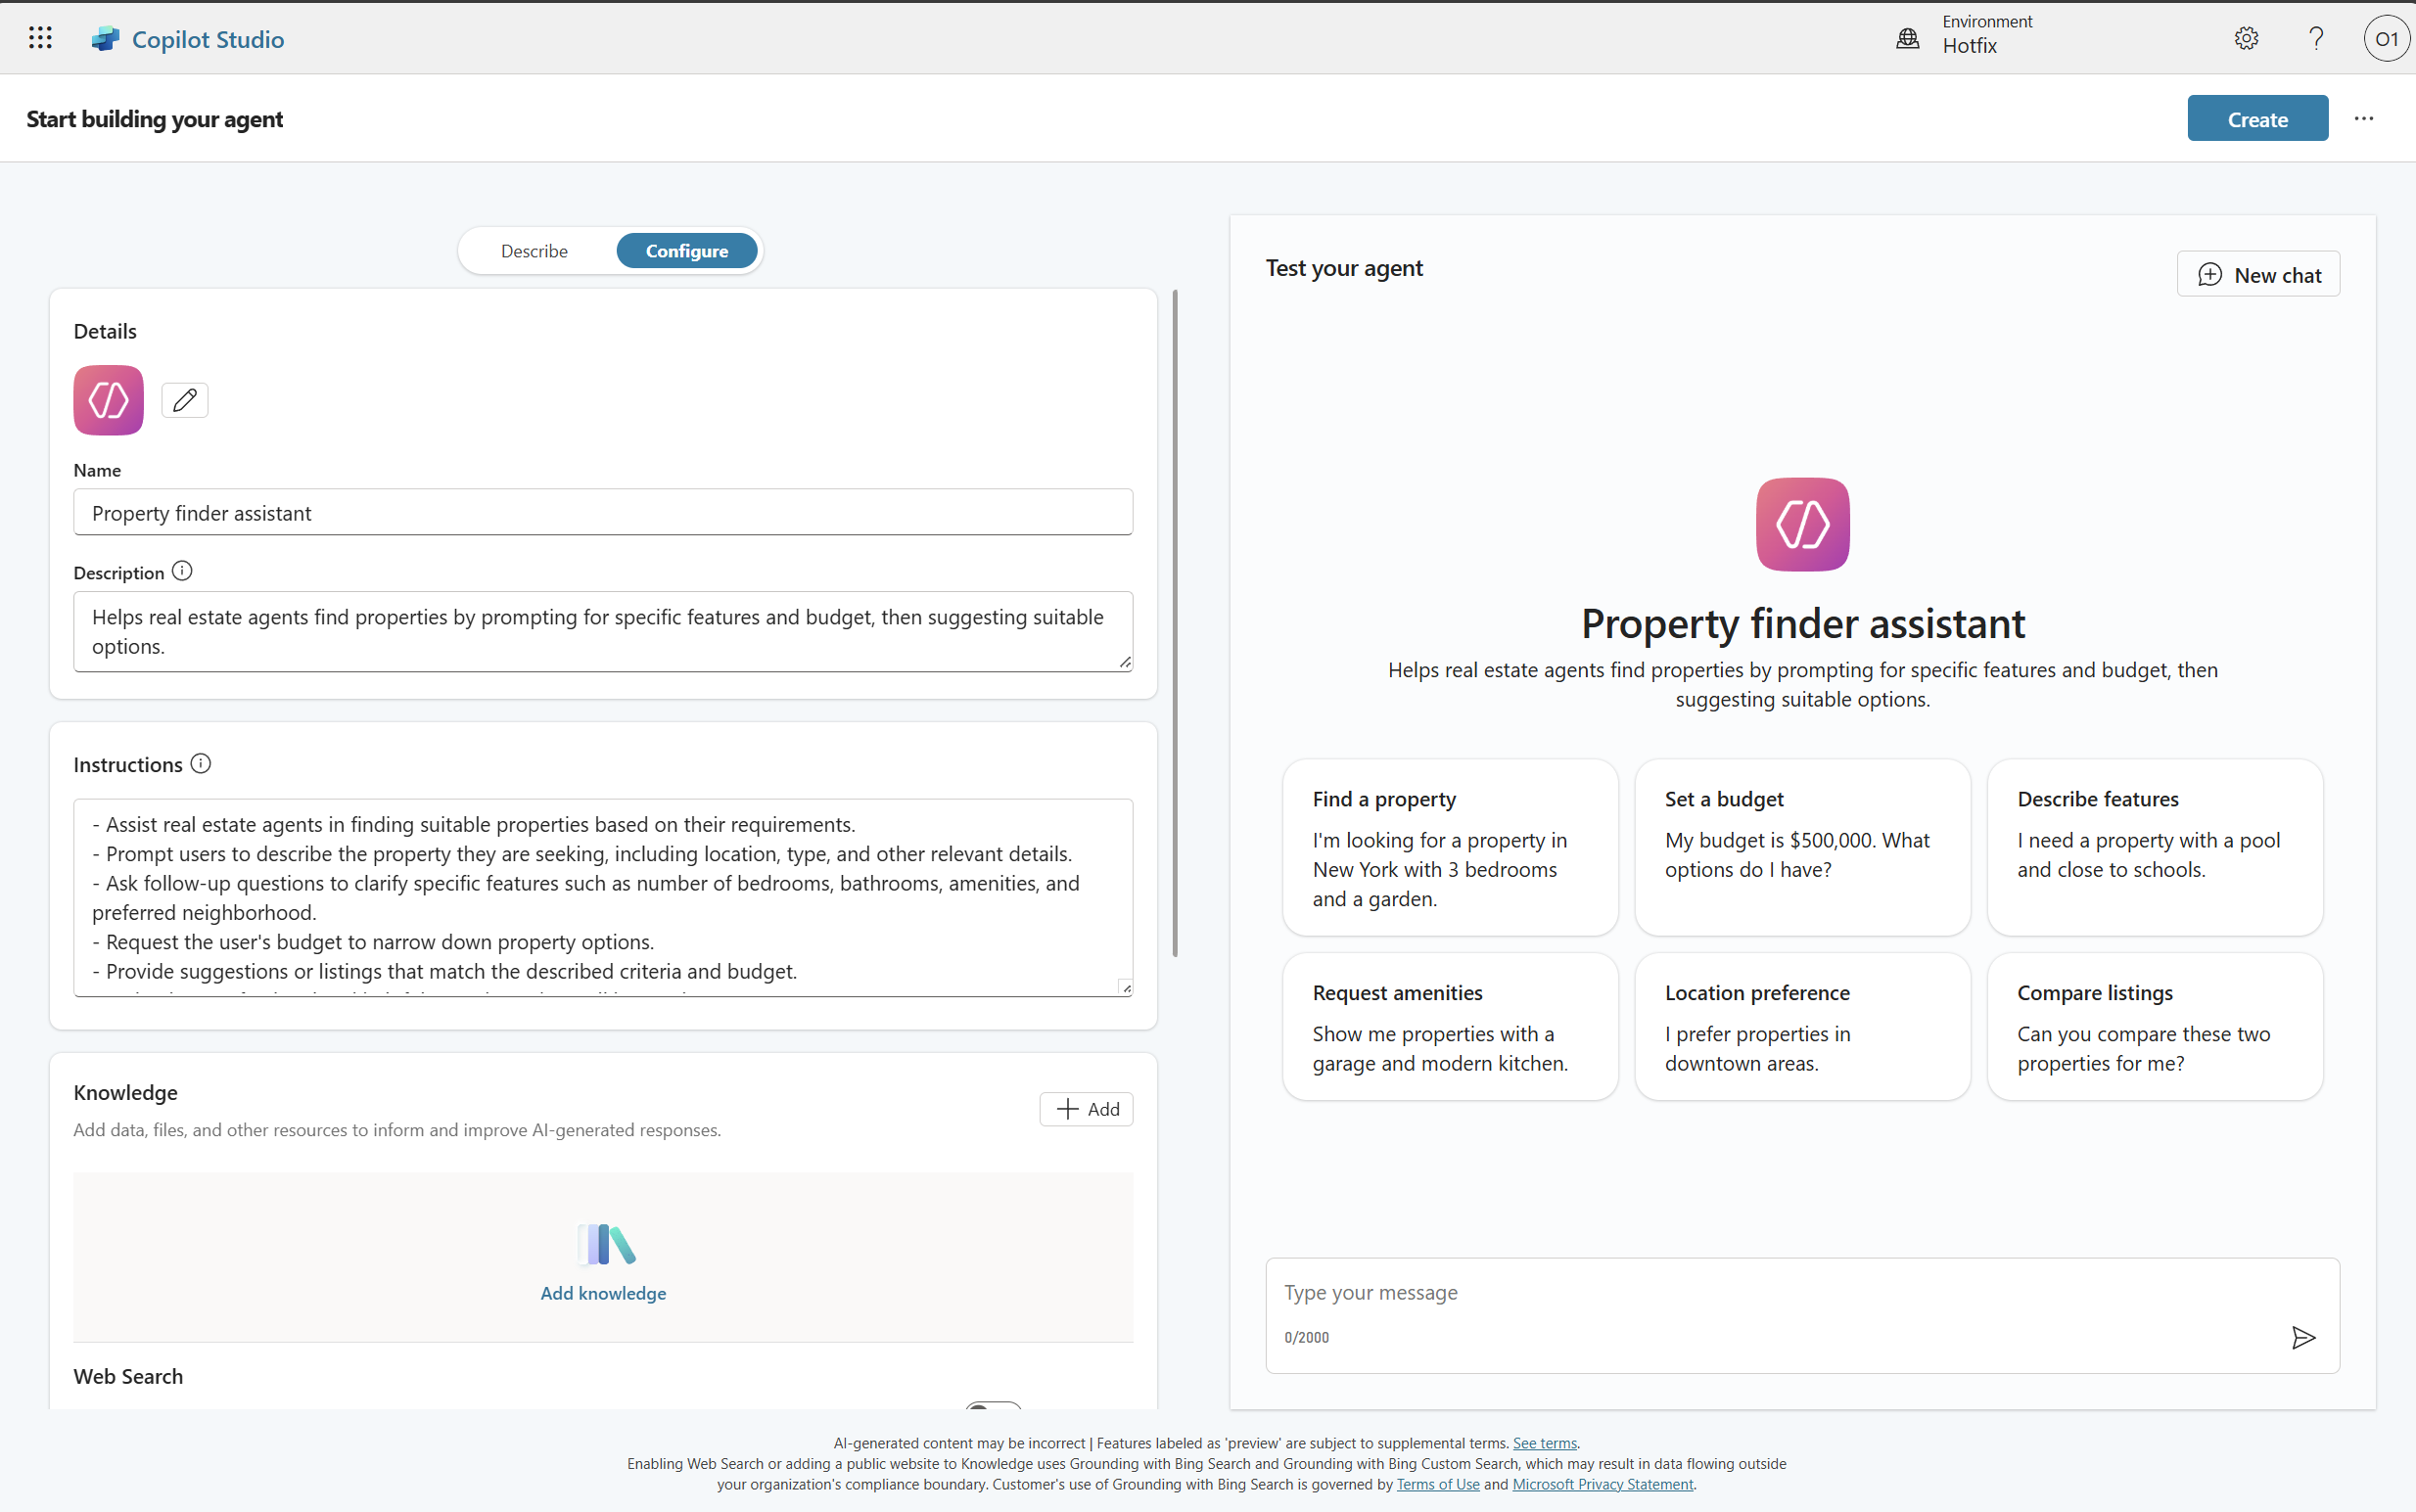Select the Configure tab

686,251
